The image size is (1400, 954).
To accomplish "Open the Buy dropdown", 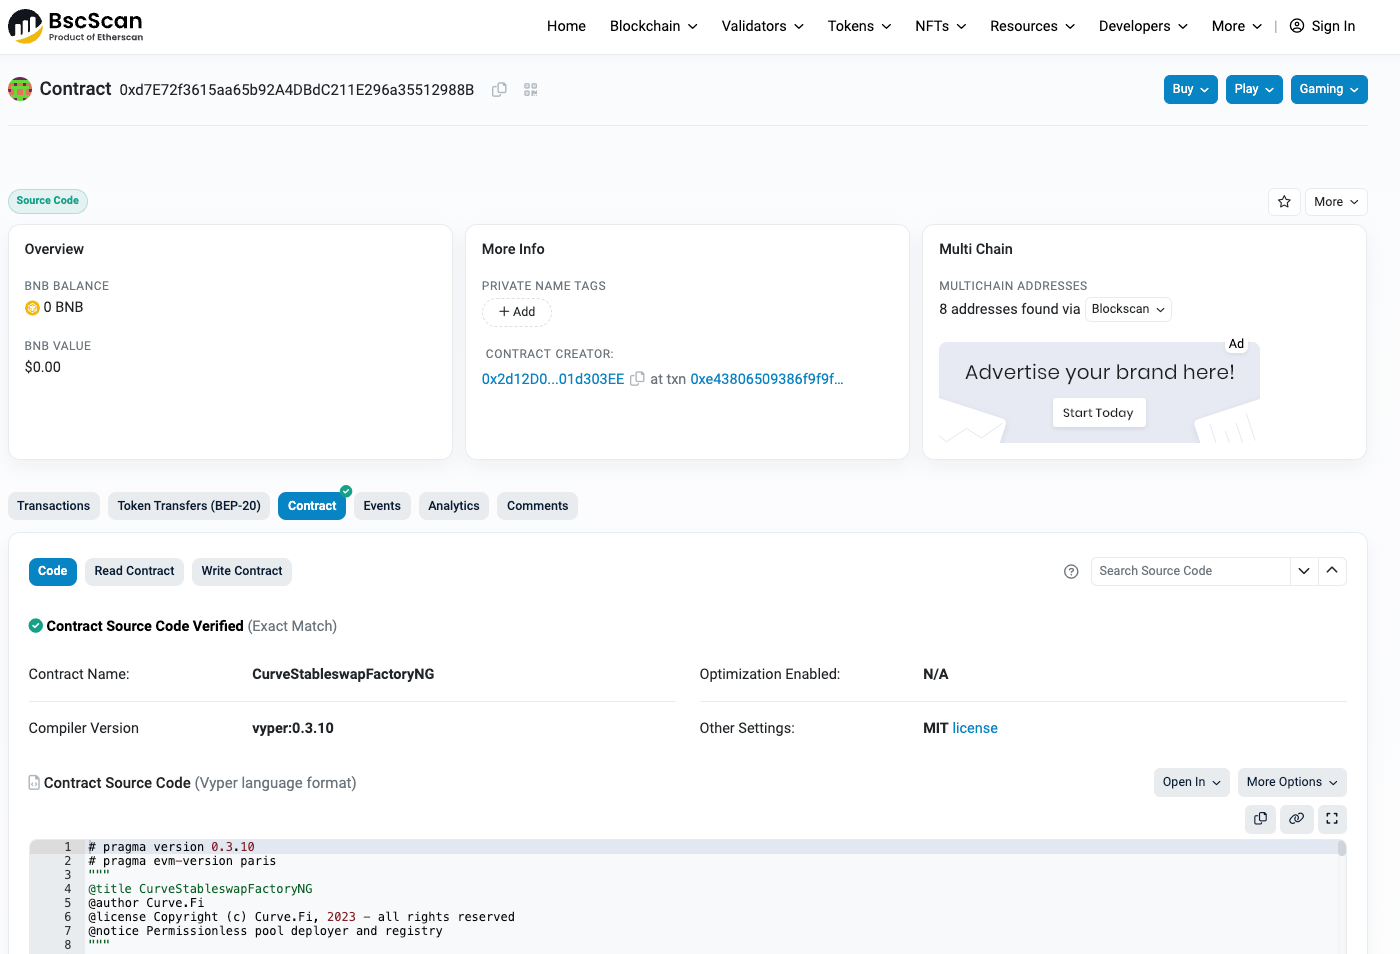I will 1191,89.
